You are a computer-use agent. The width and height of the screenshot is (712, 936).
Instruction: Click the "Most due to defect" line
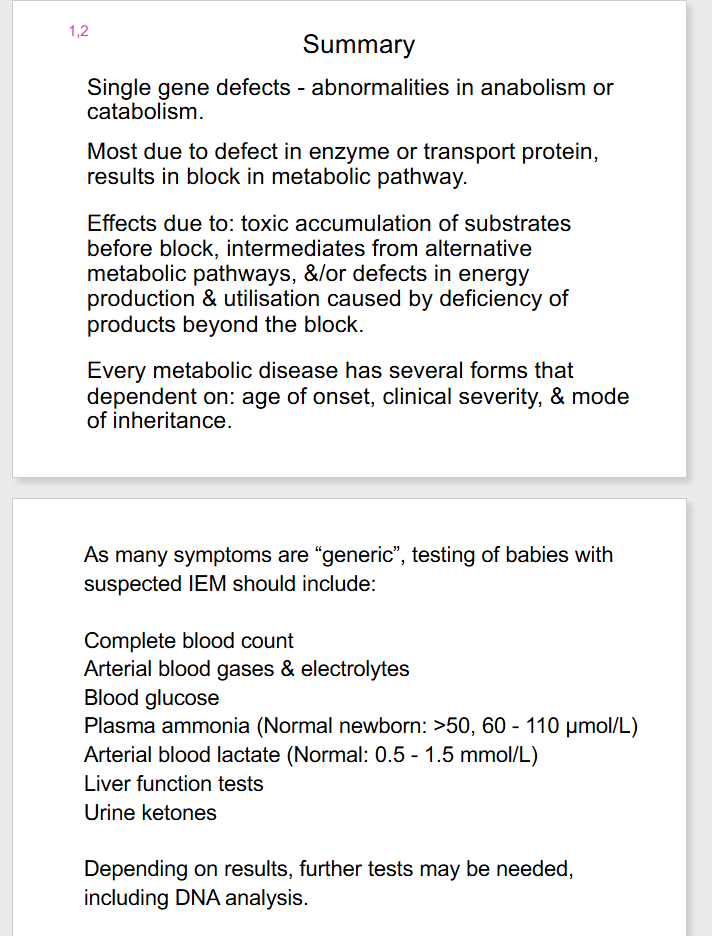pyautogui.click(x=343, y=153)
